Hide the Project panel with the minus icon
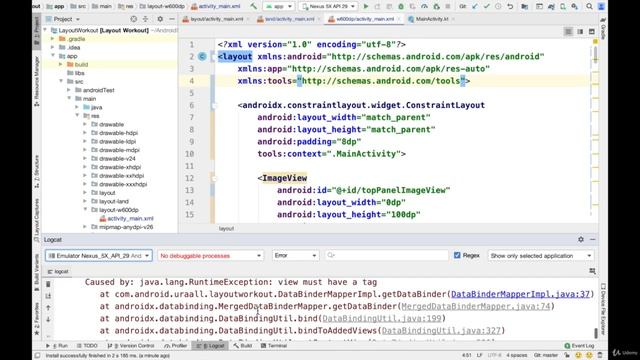The width and height of the screenshot is (640, 360). pyautogui.click(x=172, y=19)
